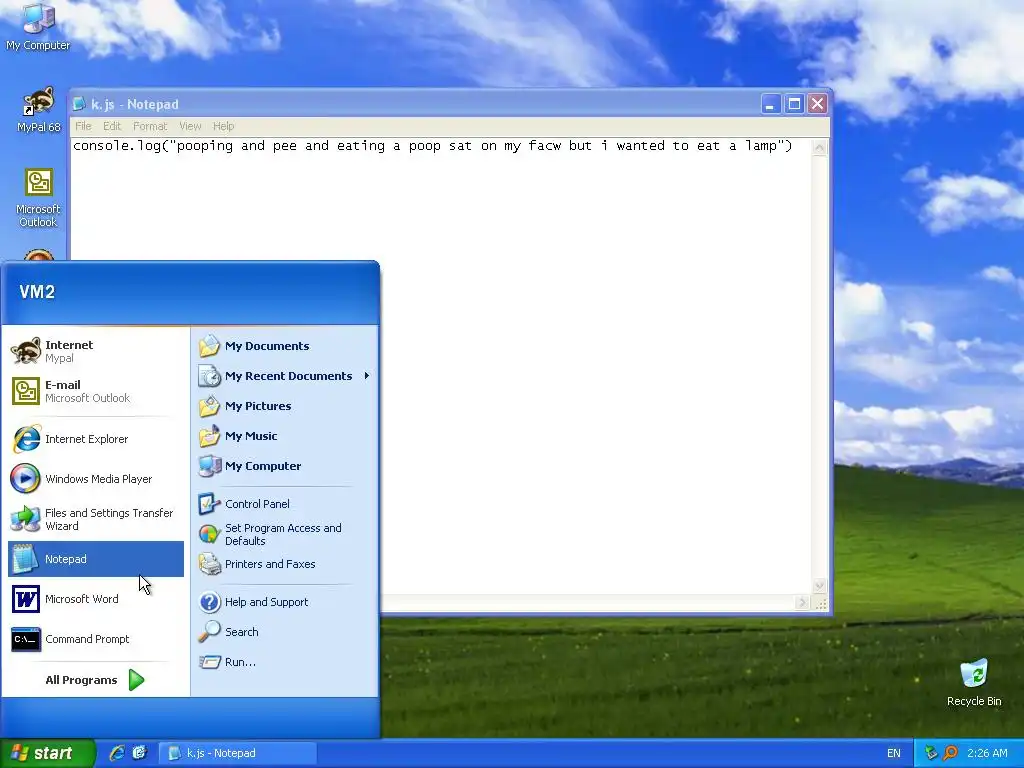Screen dimensions: 1024x768
Task: Click Internet Explorer quick launch icon
Action: coord(117,753)
